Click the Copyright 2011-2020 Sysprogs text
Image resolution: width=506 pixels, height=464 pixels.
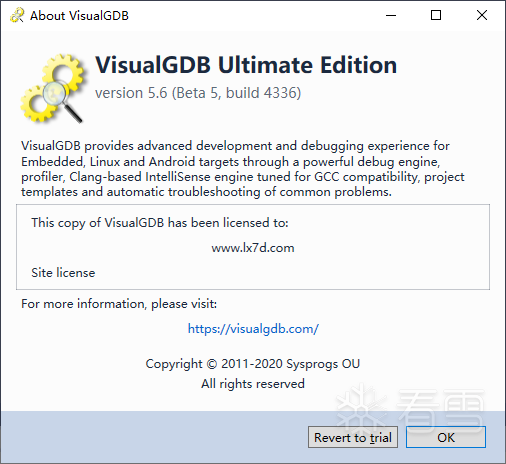(253, 364)
